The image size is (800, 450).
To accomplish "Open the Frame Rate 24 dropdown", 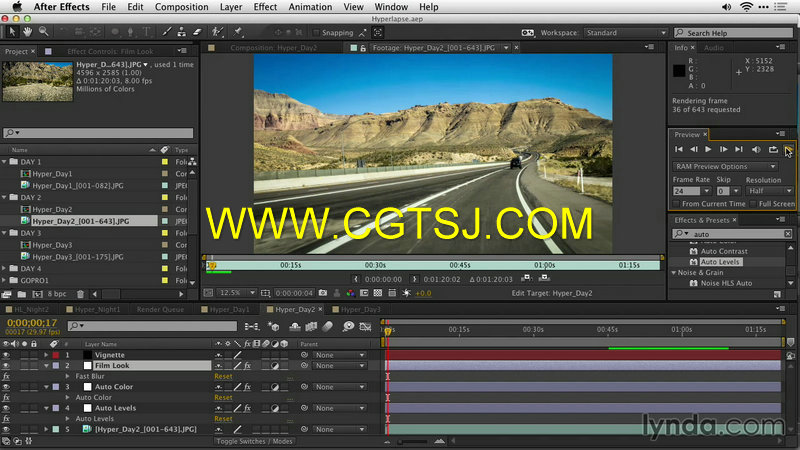I will click(707, 191).
